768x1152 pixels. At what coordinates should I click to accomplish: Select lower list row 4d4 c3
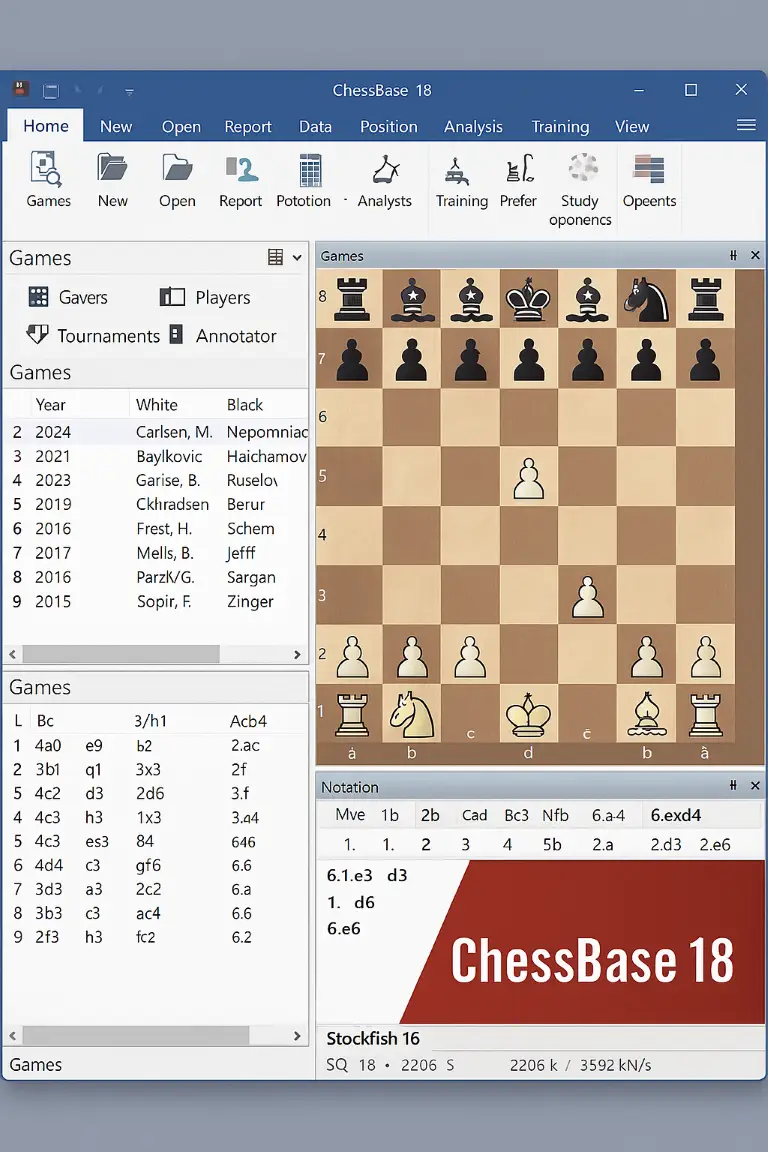tap(156, 865)
